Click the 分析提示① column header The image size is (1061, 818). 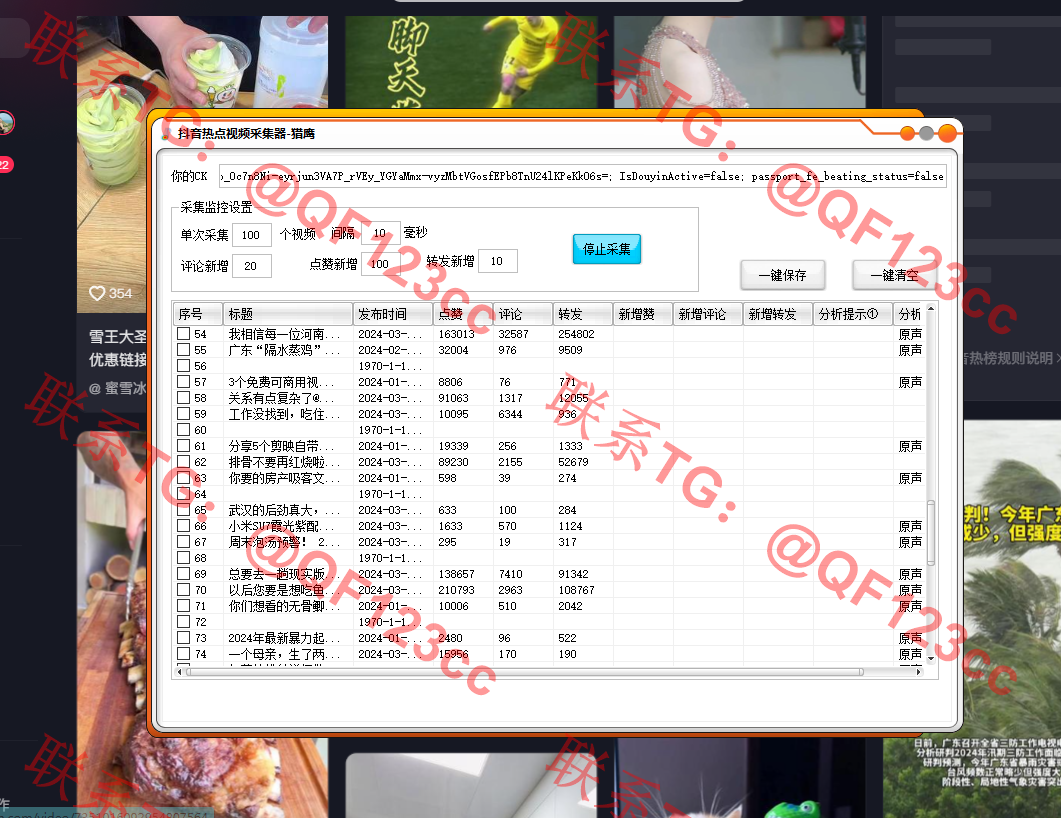point(853,314)
